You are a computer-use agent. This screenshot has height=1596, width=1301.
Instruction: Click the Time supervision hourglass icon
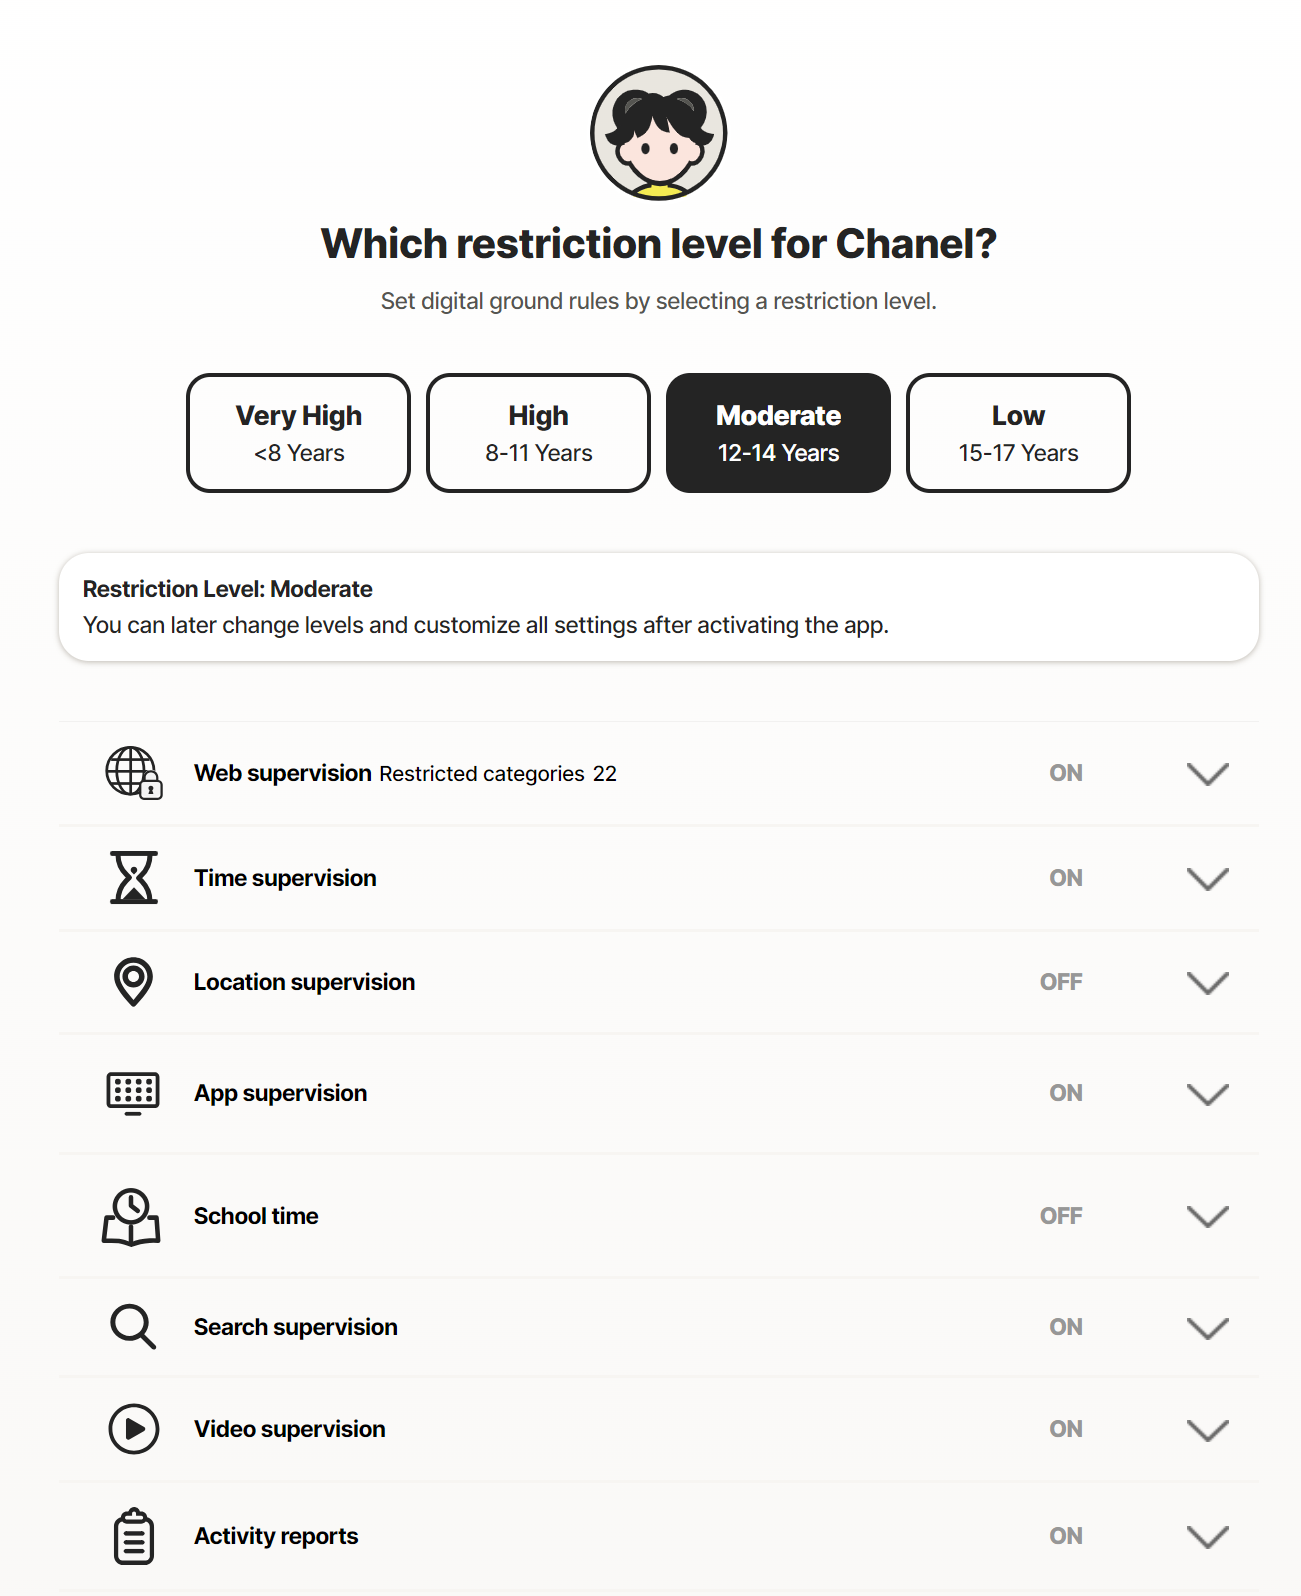coord(134,877)
